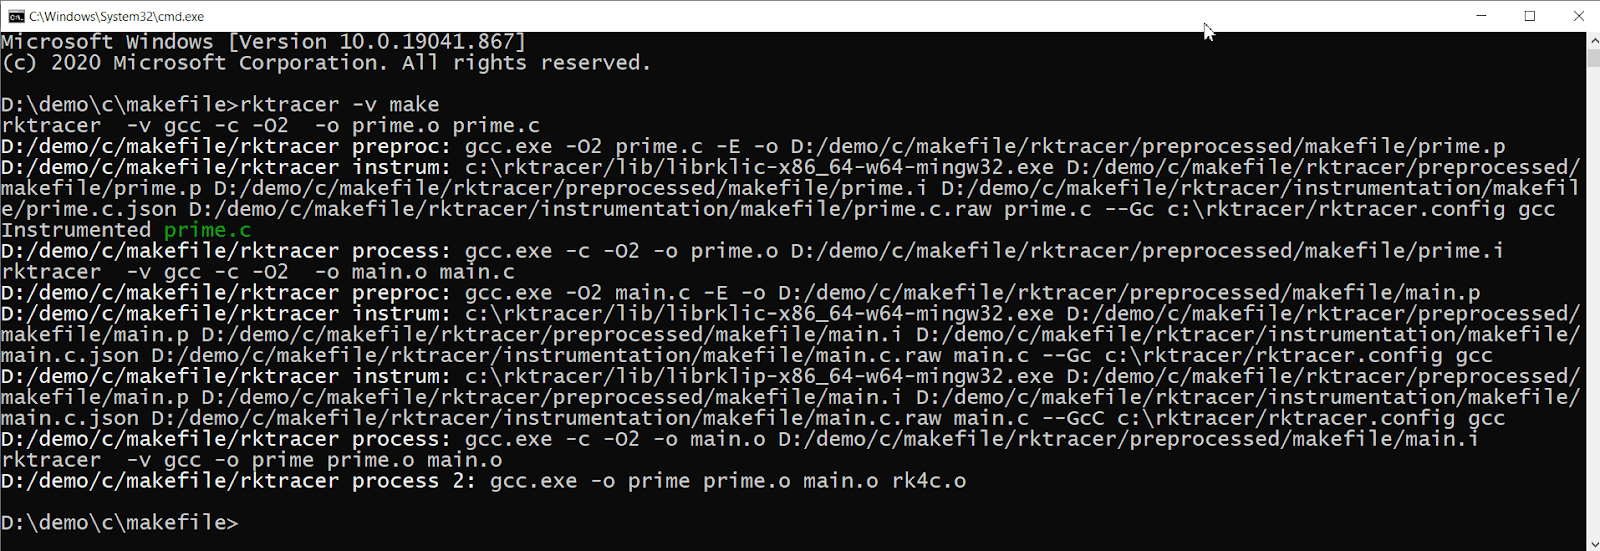This screenshot has height=551, width=1600.
Task: Click the word 'Instrumented' in the output
Action: click(x=76, y=230)
